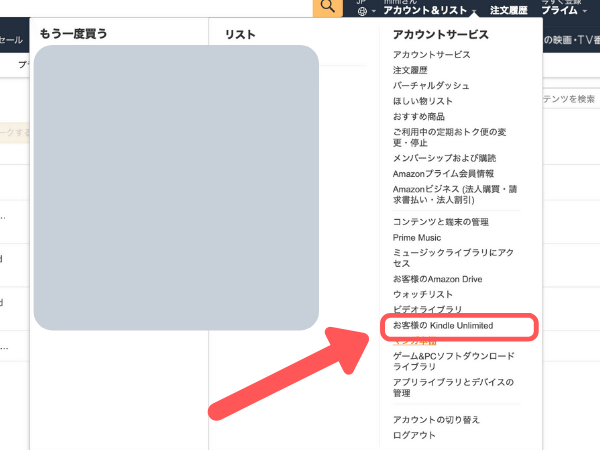Image resolution: width=600 pixels, height=450 pixels.
Task: Go to 注文履歴 in the top navigation
Action: [x=509, y=10]
